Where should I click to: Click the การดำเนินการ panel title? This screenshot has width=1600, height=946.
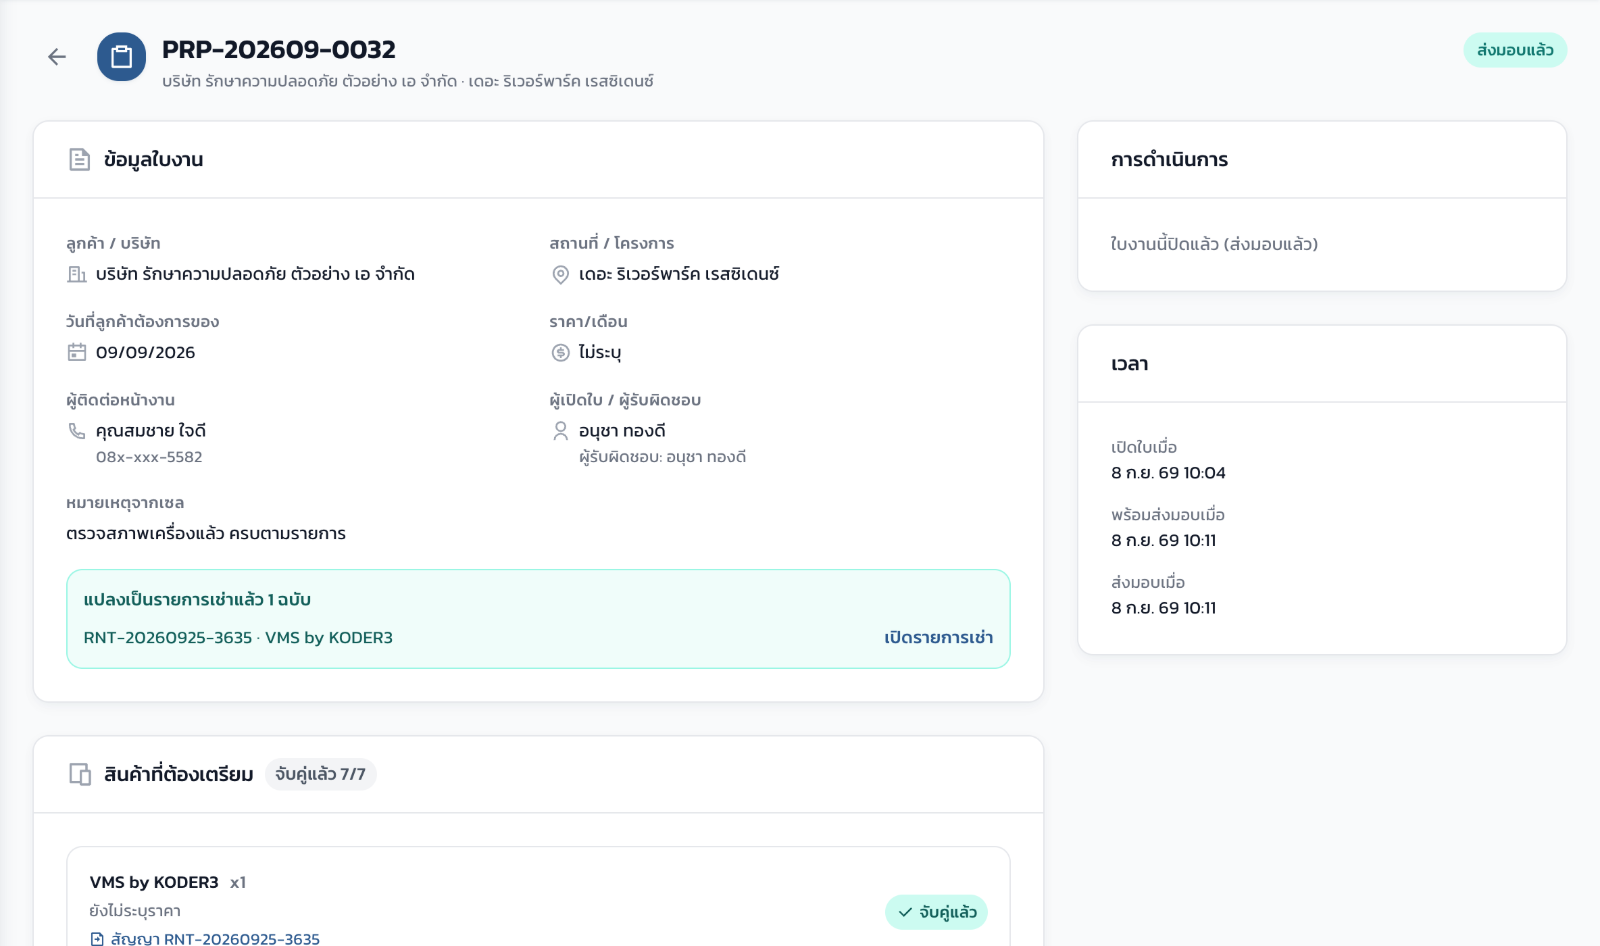point(1169,160)
